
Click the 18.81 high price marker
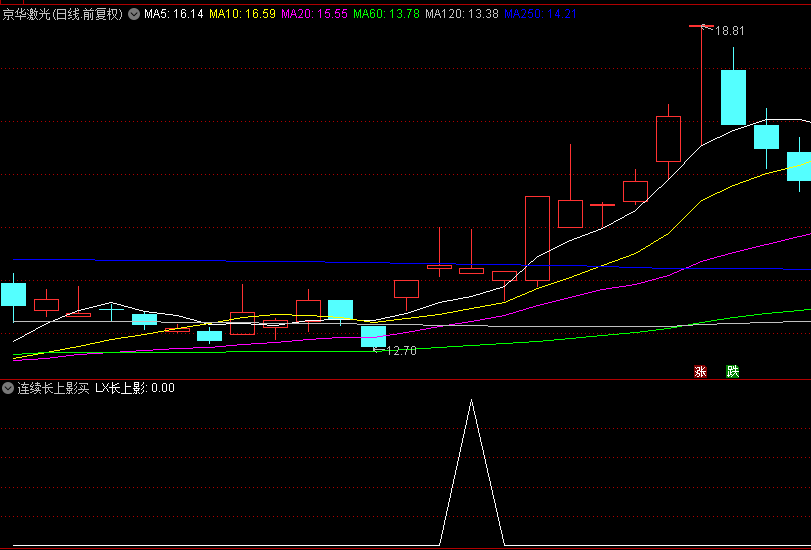click(730, 31)
